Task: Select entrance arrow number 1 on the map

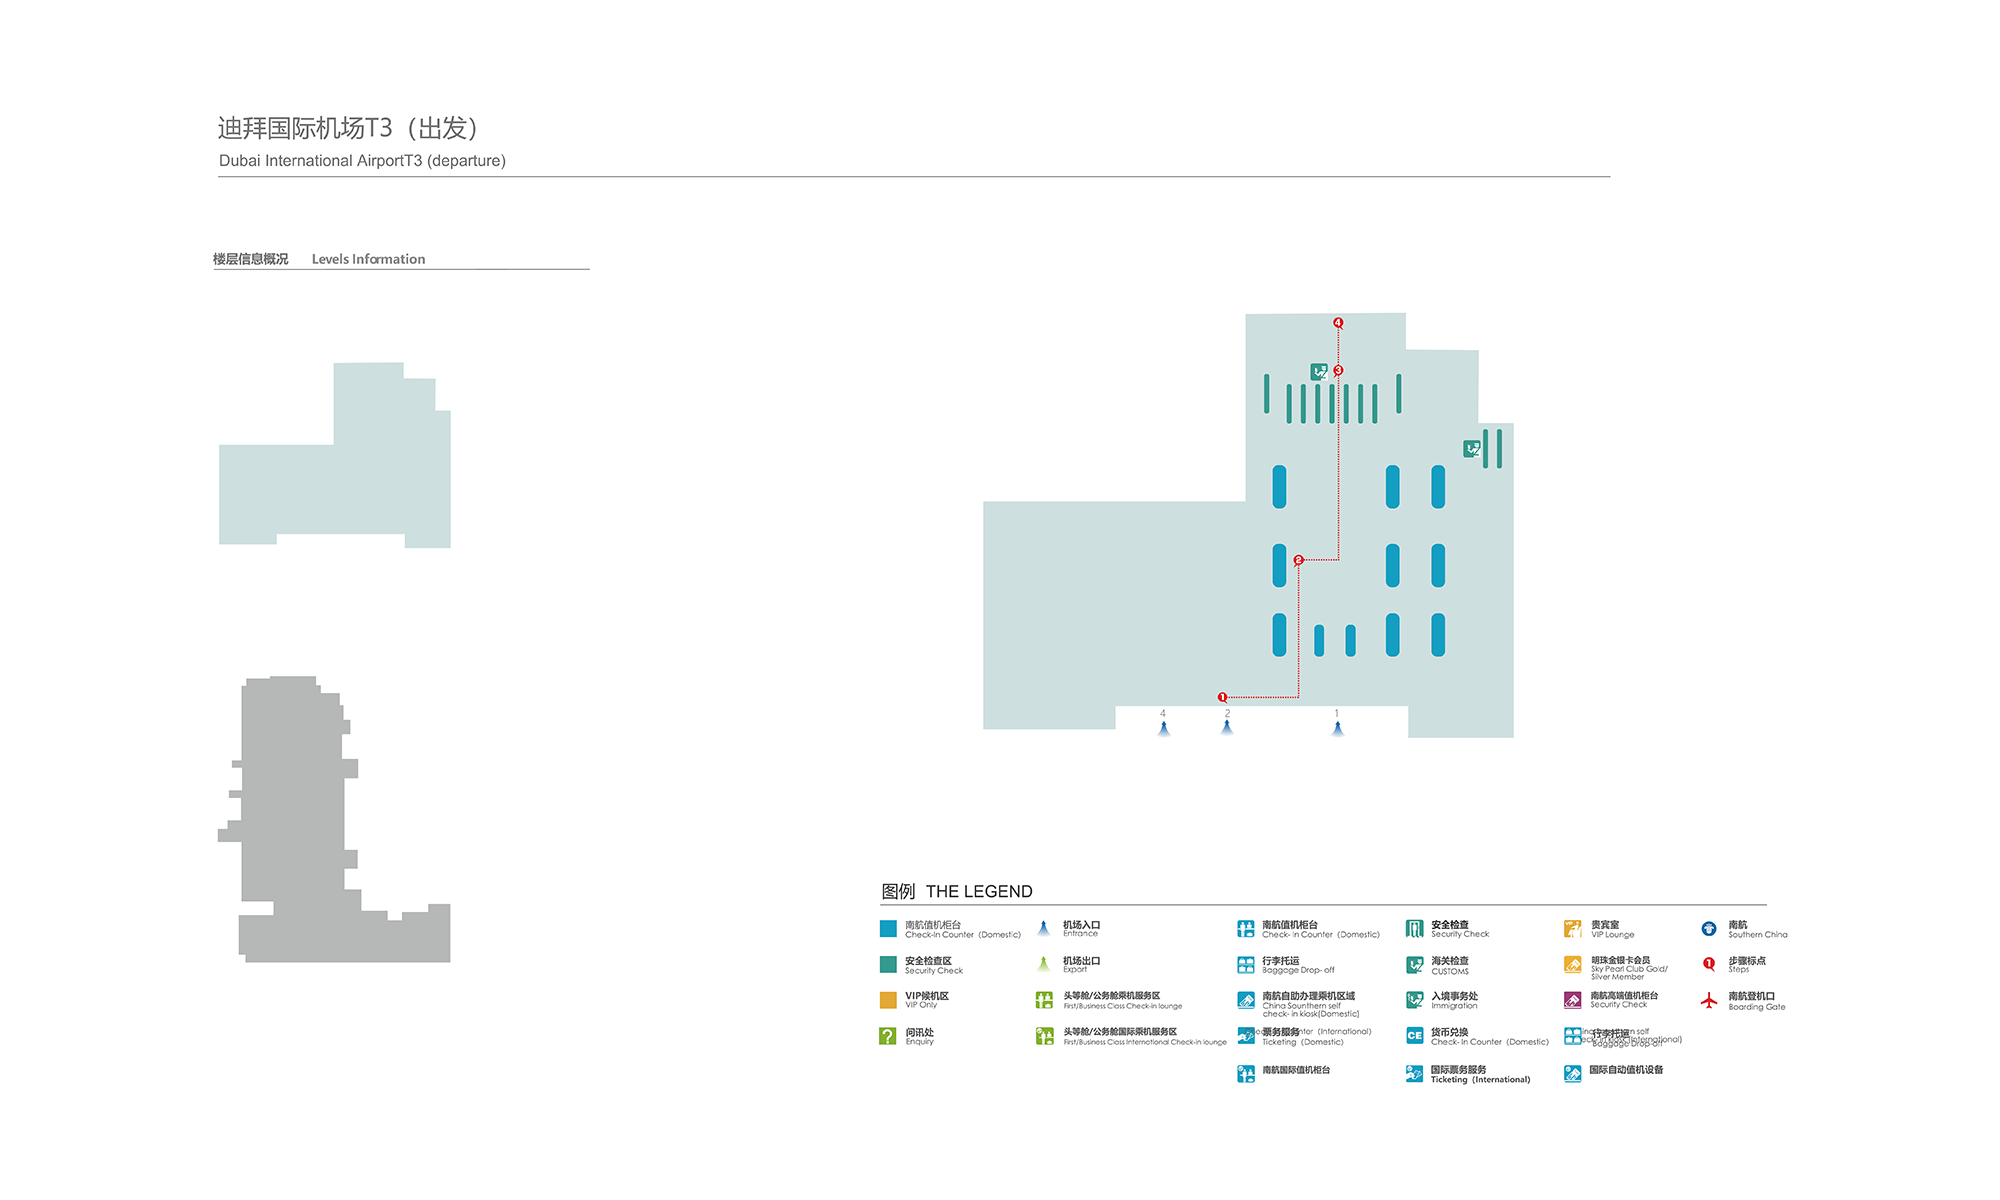Action: click(x=1337, y=728)
